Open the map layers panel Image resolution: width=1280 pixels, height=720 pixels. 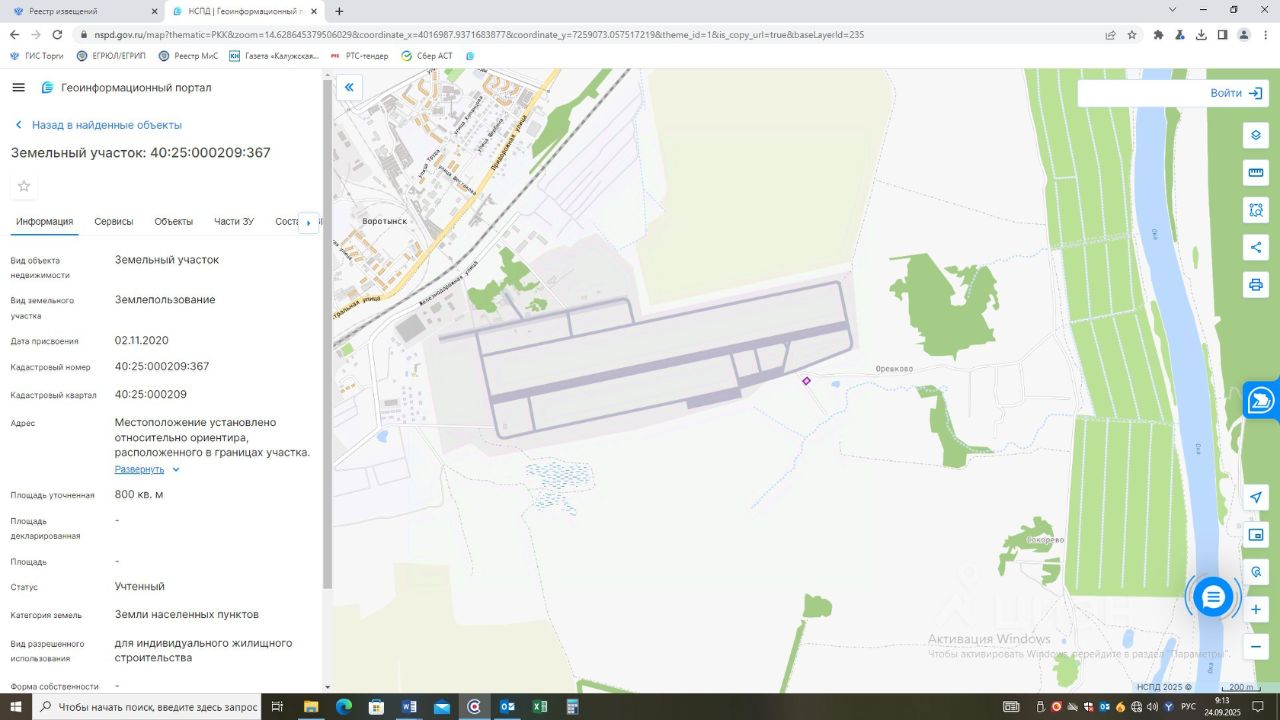tap(1256, 135)
